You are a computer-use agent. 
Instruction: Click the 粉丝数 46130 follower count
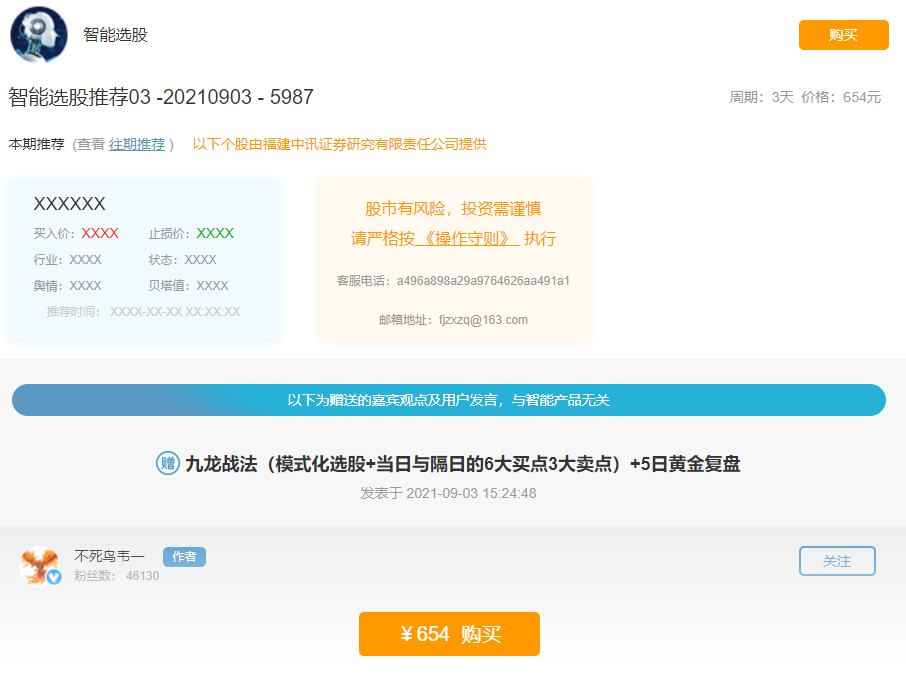116,576
